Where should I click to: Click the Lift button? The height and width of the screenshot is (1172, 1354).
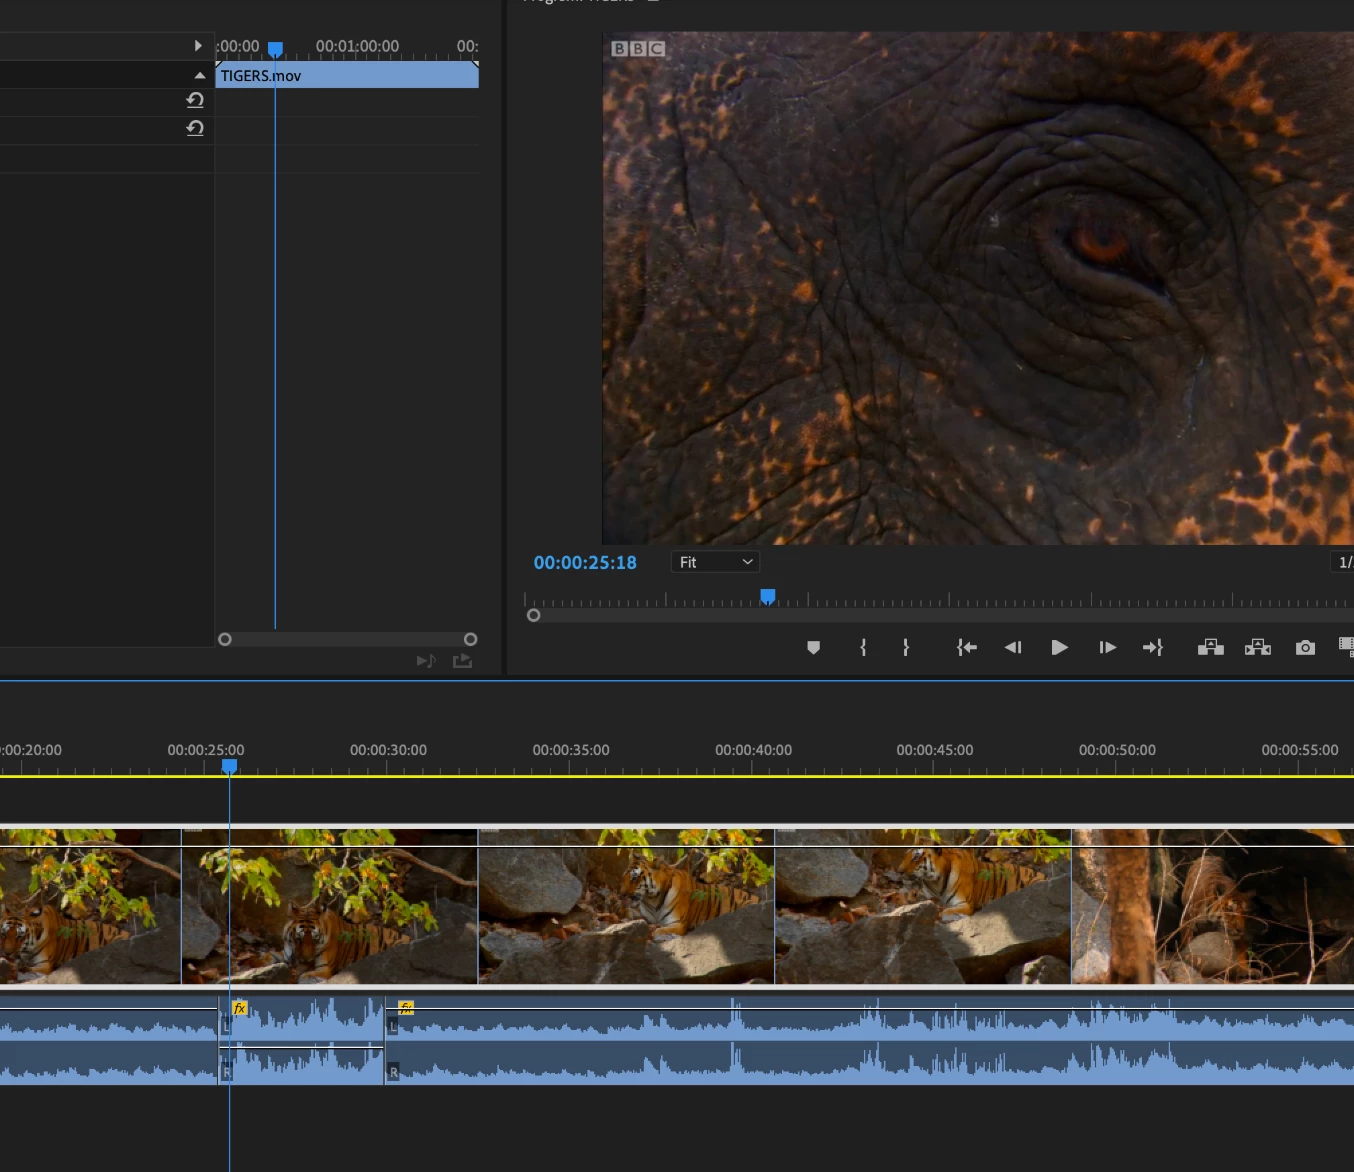(1210, 648)
